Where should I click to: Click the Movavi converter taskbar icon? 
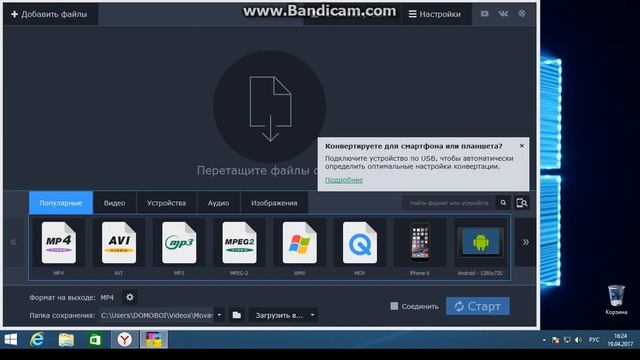(x=153, y=339)
